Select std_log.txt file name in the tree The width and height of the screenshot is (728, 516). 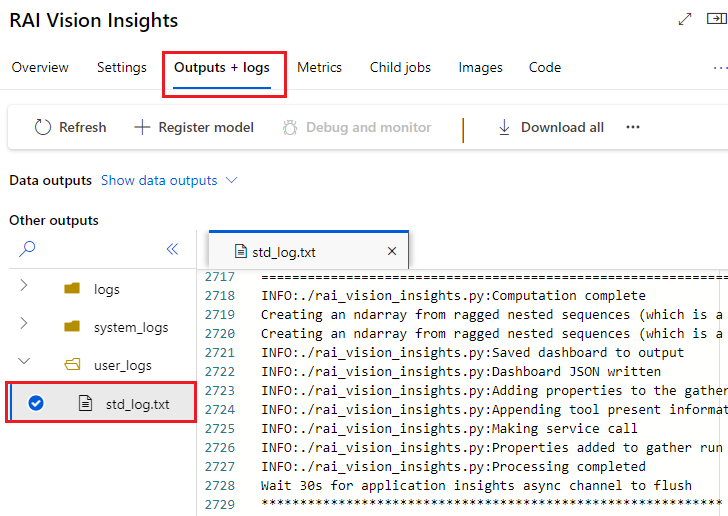coord(137,404)
